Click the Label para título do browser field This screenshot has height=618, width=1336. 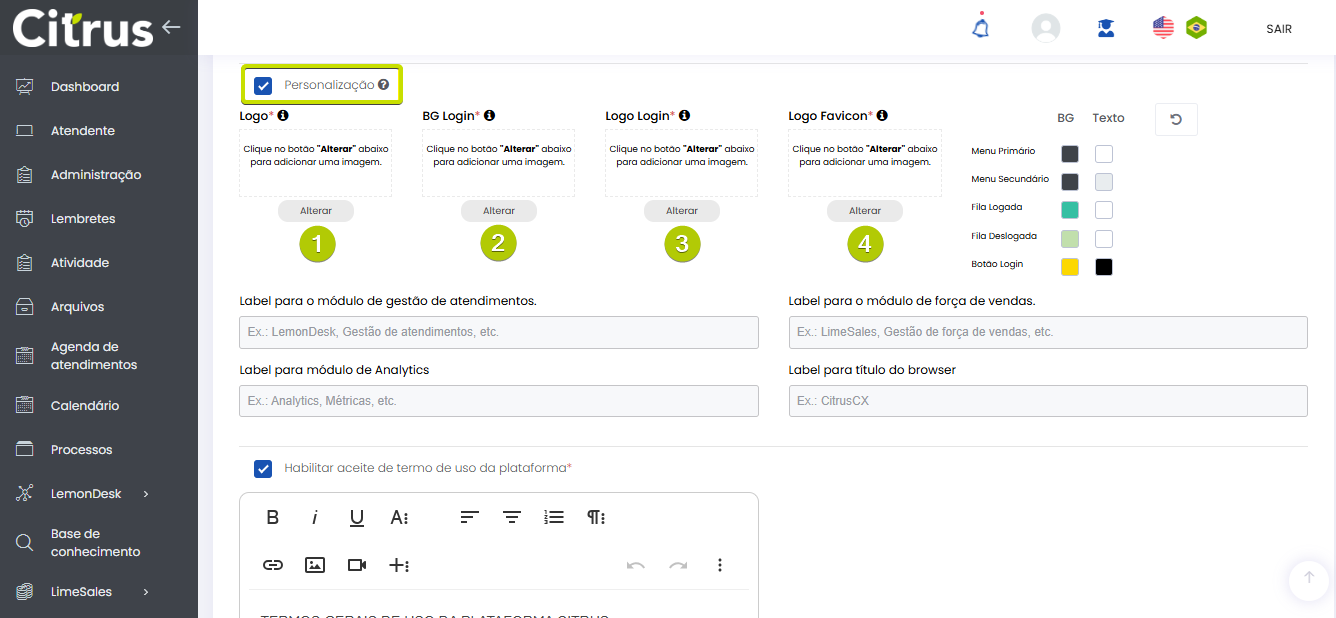[x=1047, y=401]
